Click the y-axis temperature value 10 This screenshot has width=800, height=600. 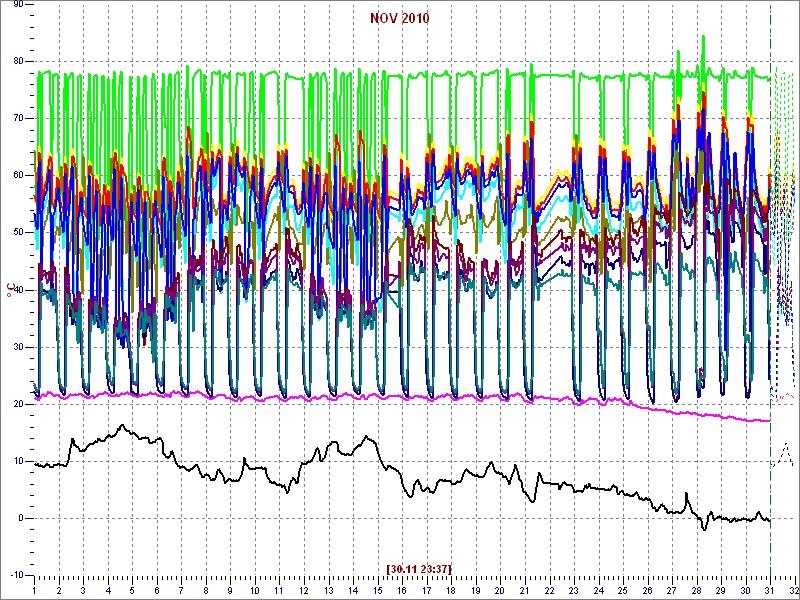click(18, 461)
